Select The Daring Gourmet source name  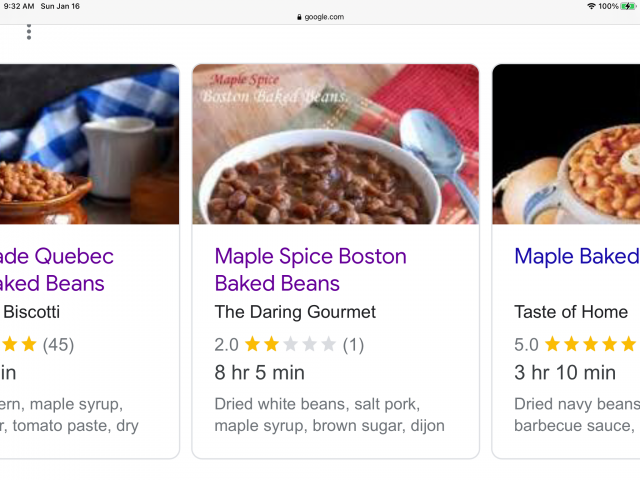(295, 312)
